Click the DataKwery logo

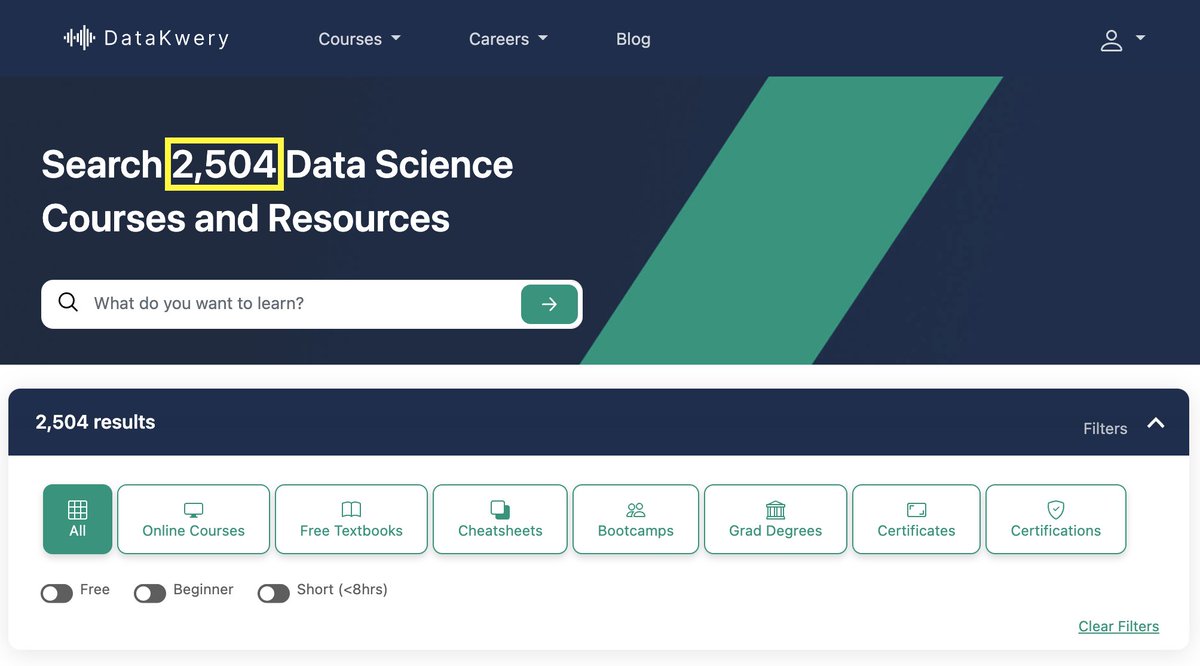(x=146, y=38)
